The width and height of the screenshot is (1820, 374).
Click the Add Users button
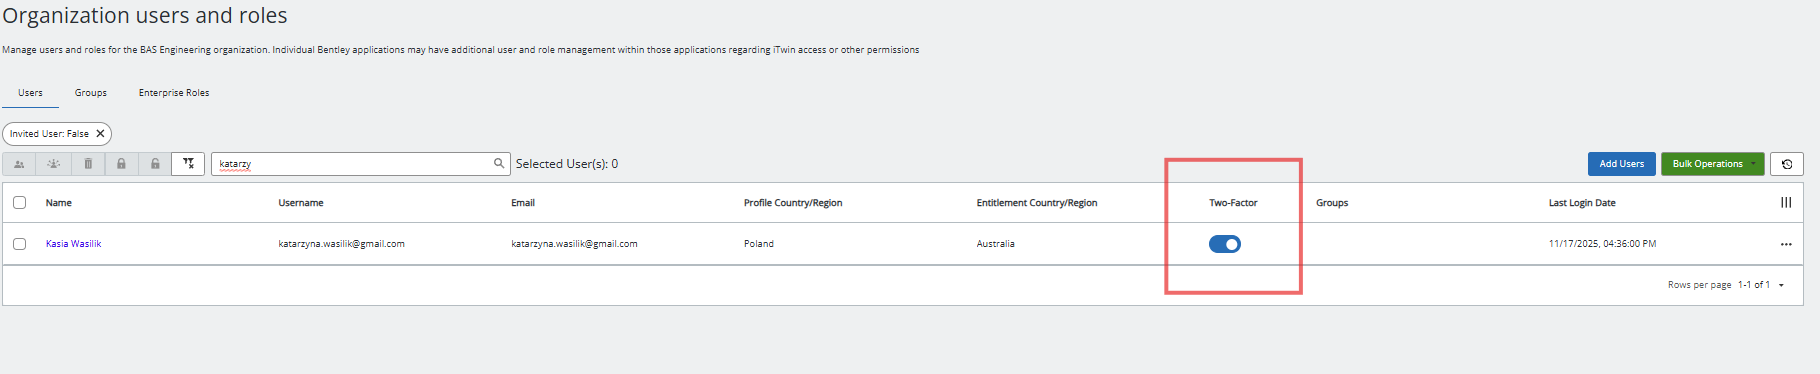point(1621,164)
